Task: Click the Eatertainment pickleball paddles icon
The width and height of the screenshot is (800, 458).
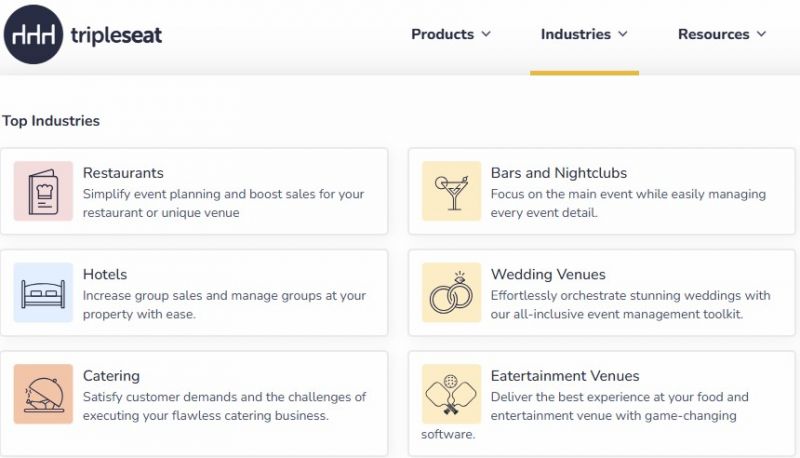Action: [x=452, y=394]
